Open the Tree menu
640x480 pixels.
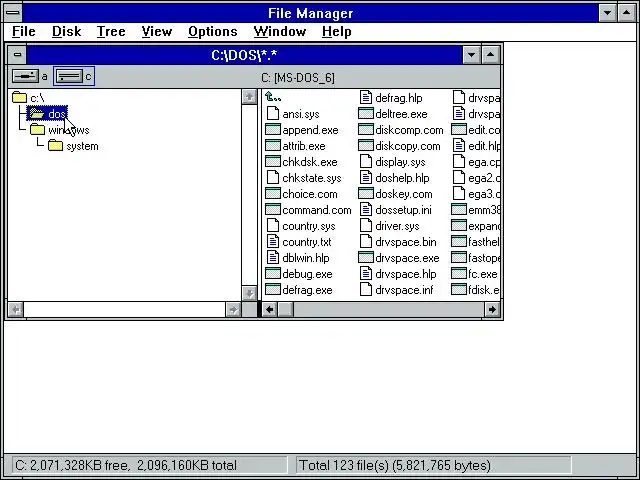point(111,31)
